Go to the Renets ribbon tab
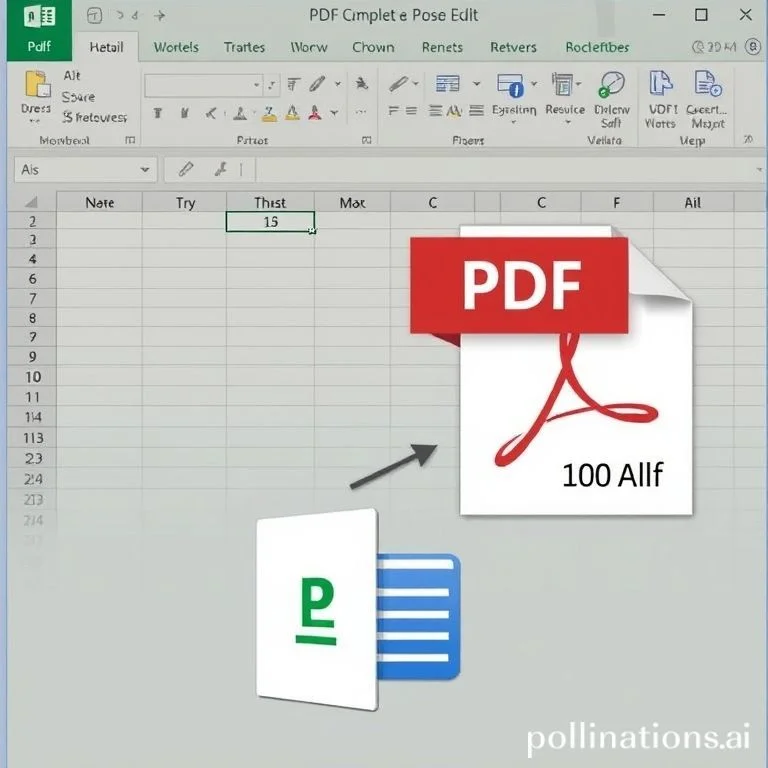Viewport: 768px width, 768px height. point(442,47)
